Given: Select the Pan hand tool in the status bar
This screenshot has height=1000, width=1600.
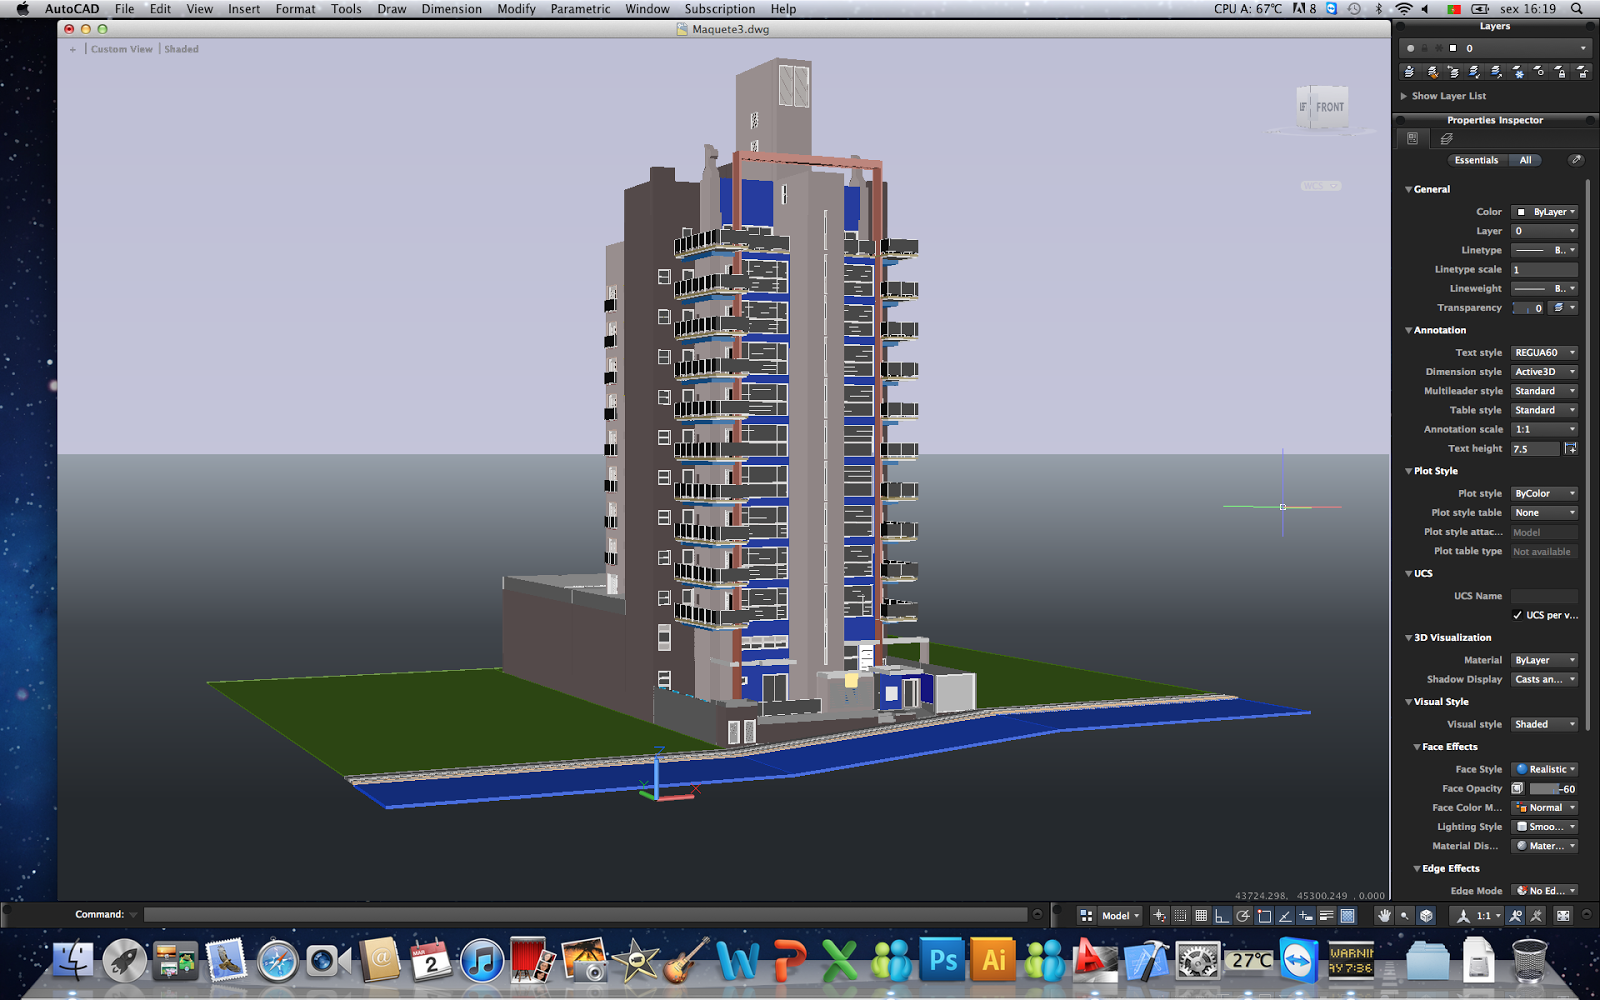Looking at the screenshot, I should 1384,915.
